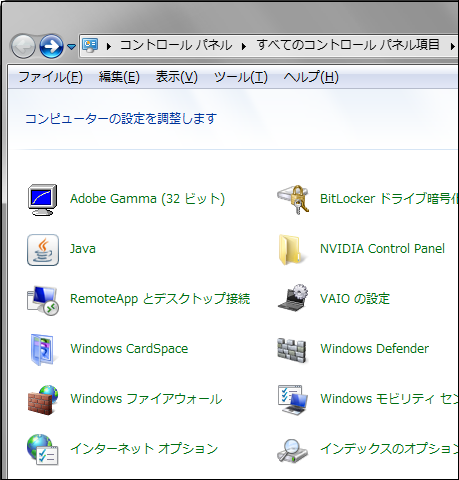Screen dimensions: 459x480
Task: Open the Adobe Gamma monitor icon
Action: (x=42, y=200)
